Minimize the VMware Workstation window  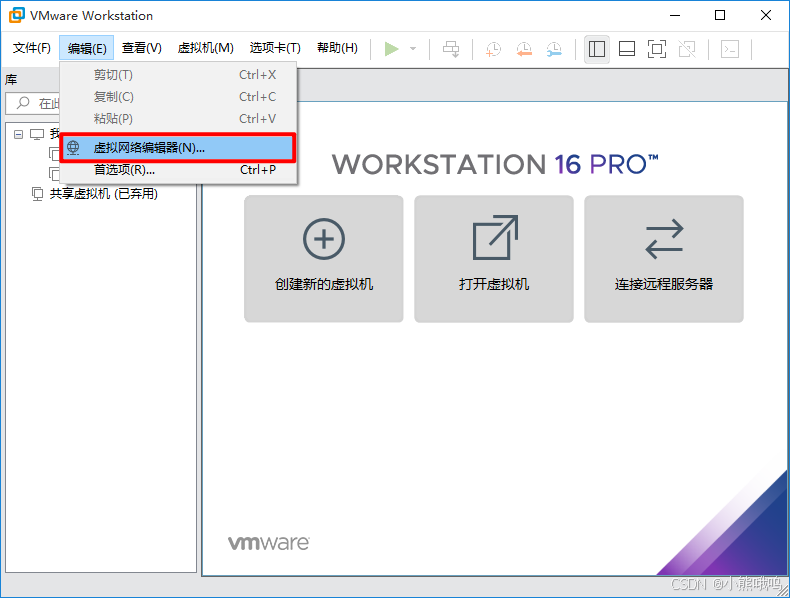click(x=675, y=15)
